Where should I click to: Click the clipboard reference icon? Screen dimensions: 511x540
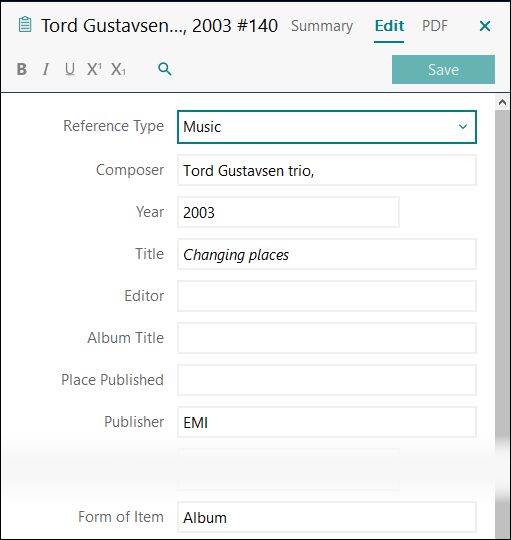pos(25,25)
